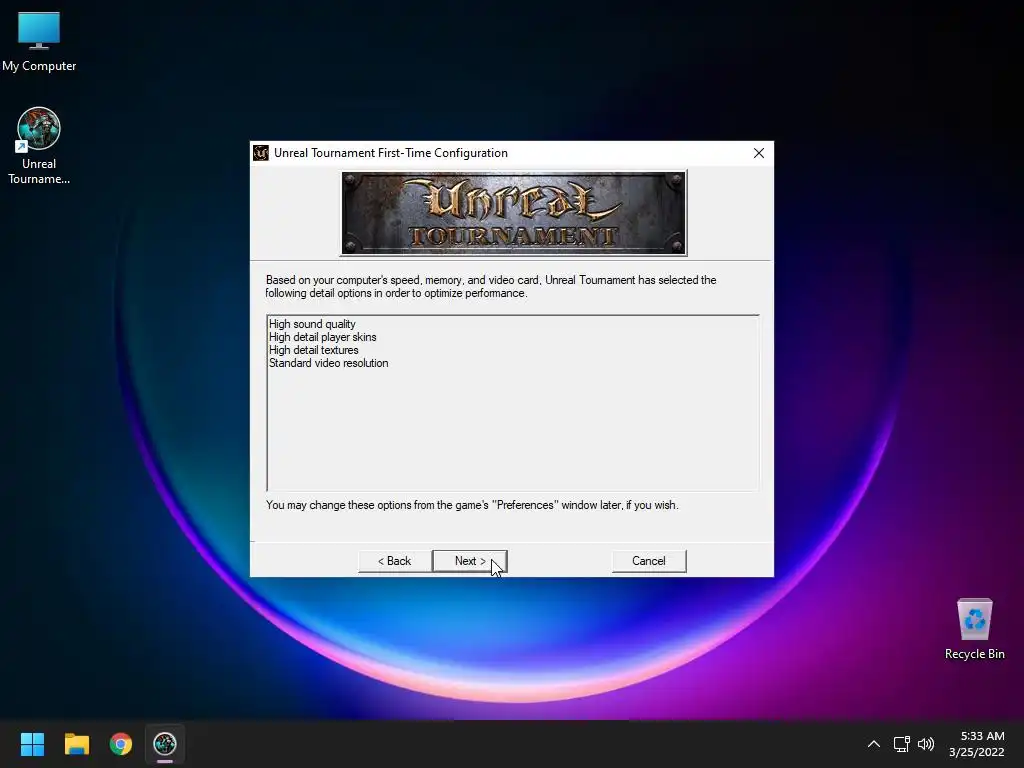This screenshot has height=768, width=1024.
Task: Launch File Explorer from taskbar
Action: coord(76,744)
